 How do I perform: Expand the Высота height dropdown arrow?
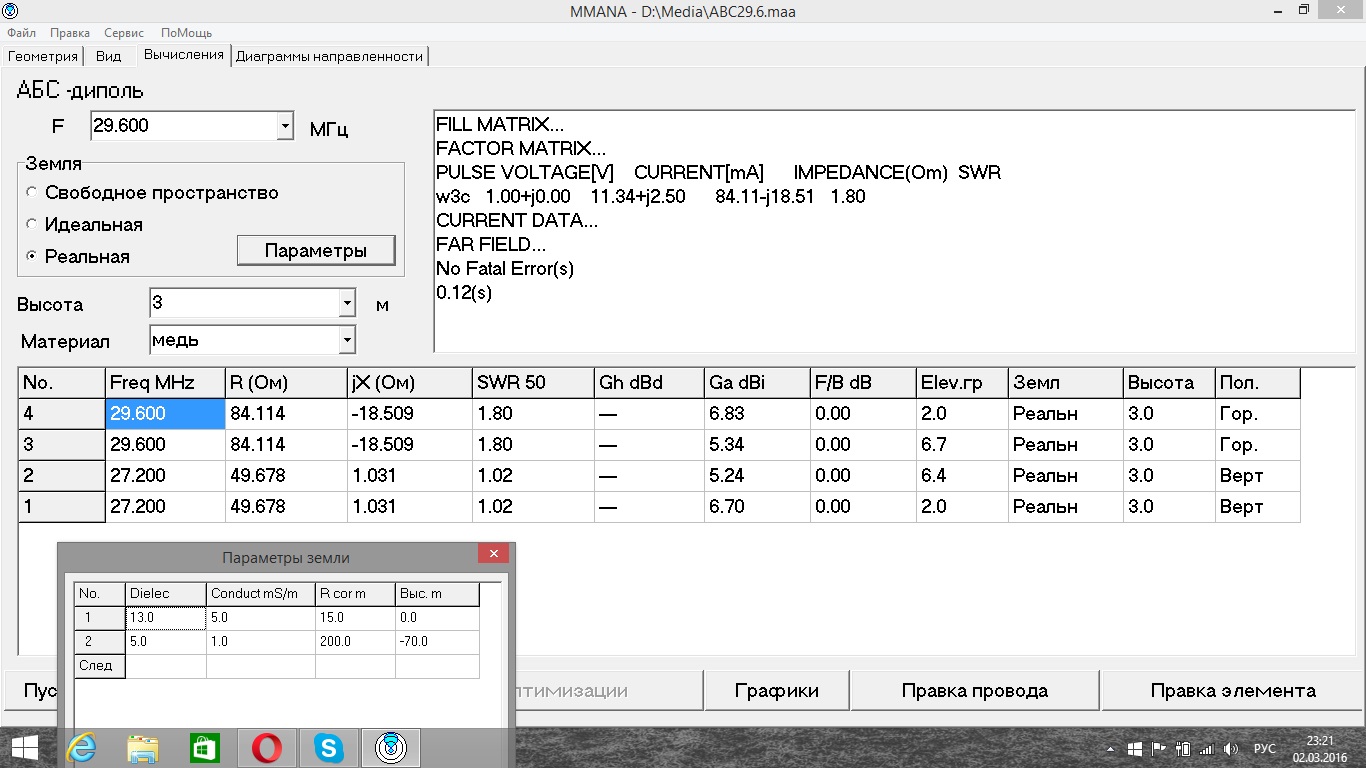point(346,303)
